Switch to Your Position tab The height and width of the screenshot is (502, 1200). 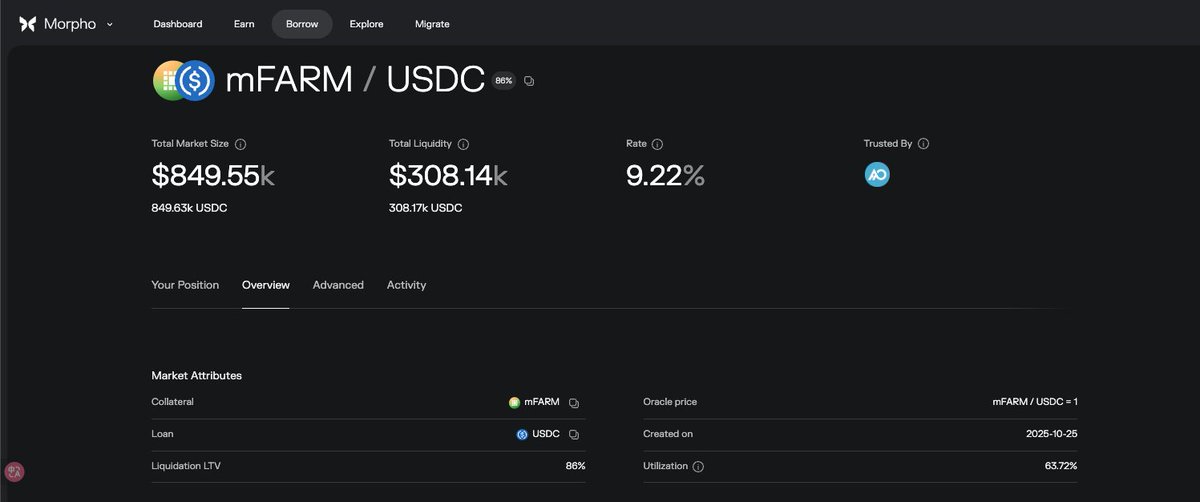(185, 285)
